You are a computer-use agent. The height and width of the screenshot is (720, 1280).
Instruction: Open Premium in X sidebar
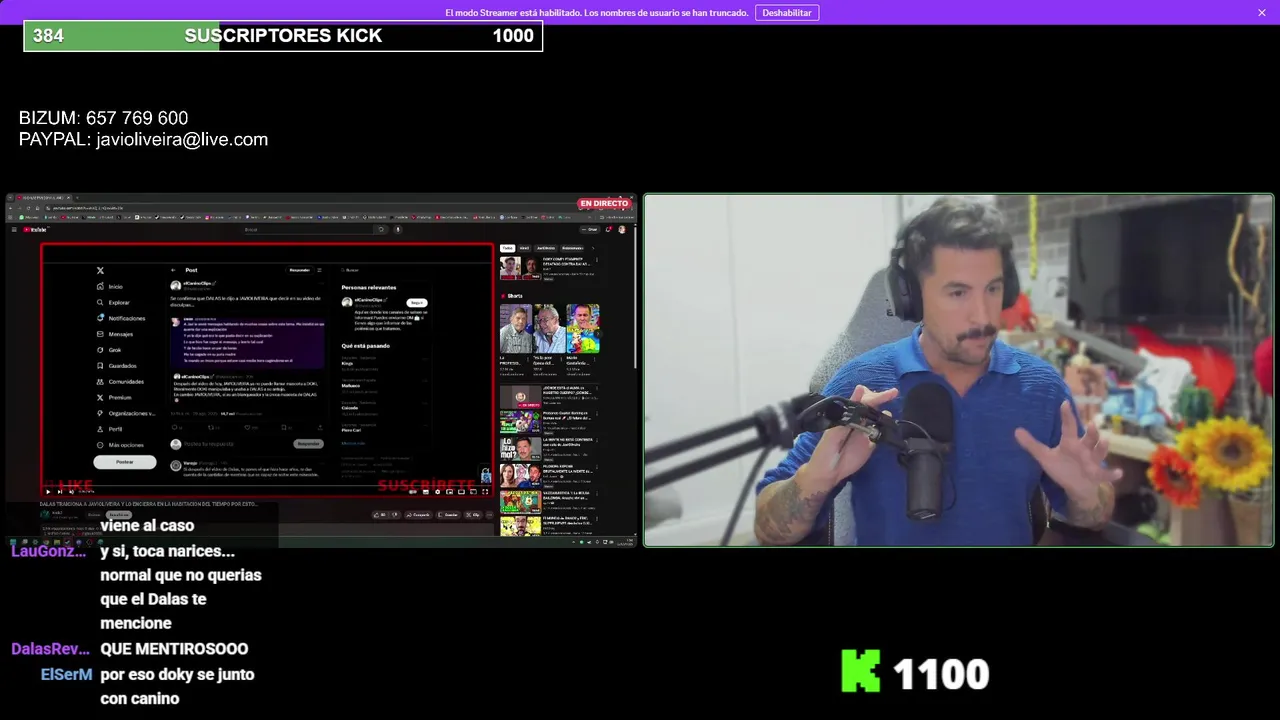point(114,397)
